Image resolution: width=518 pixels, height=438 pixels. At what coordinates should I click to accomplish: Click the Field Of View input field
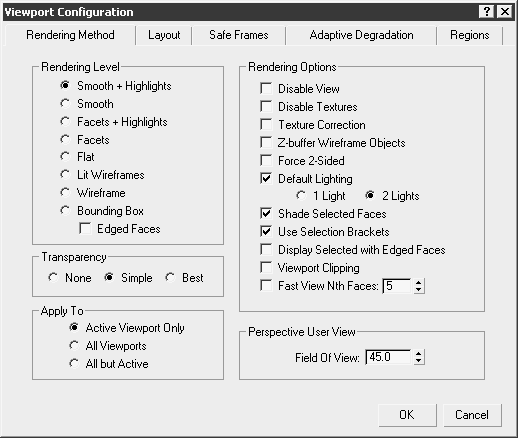pos(388,357)
